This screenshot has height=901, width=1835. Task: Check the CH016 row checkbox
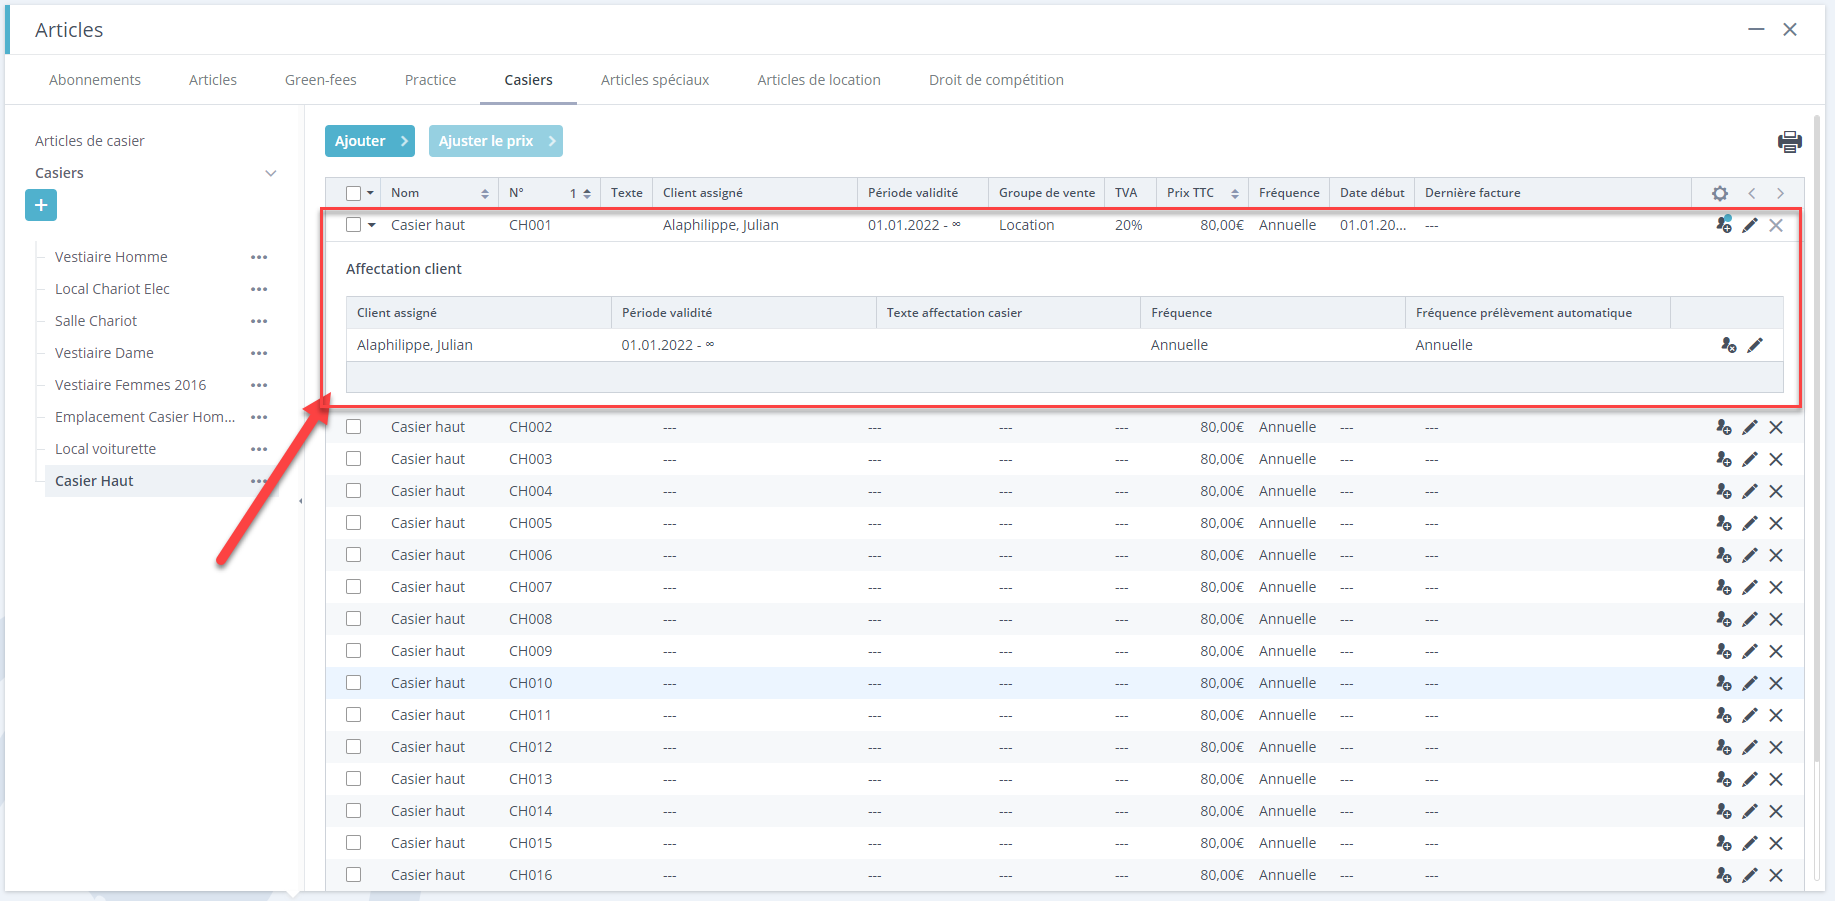click(x=353, y=875)
